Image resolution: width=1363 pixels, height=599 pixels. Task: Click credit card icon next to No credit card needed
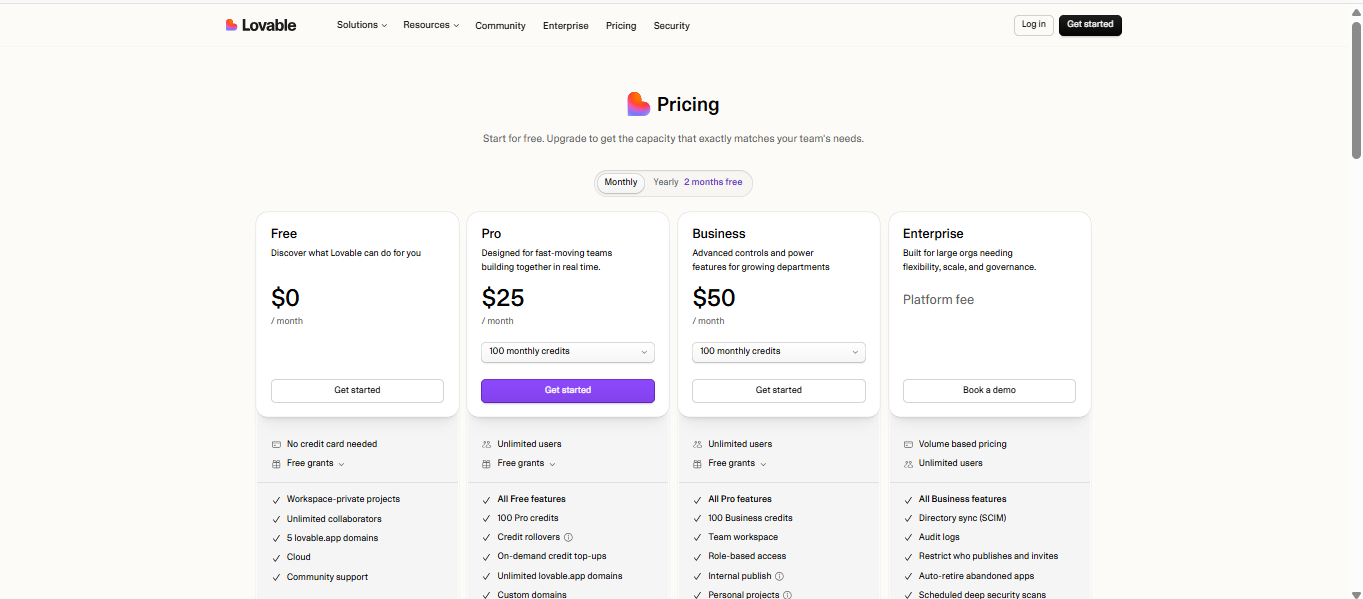click(276, 444)
